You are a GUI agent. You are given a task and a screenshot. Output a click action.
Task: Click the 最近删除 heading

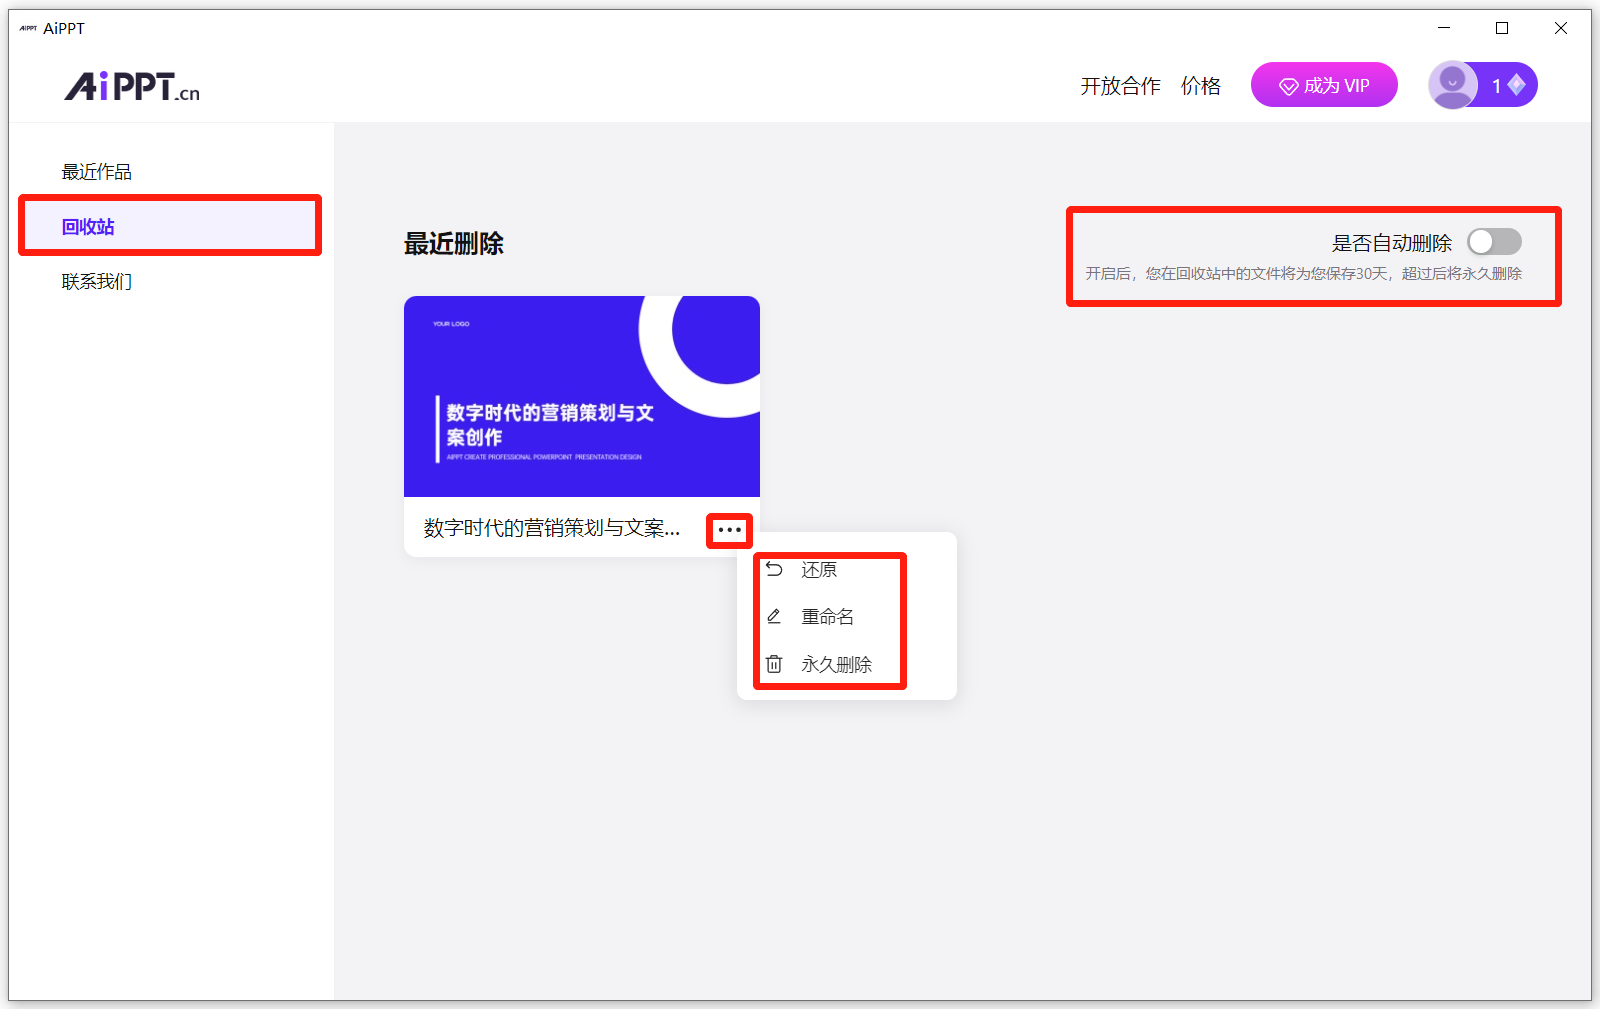(x=454, y=243)
